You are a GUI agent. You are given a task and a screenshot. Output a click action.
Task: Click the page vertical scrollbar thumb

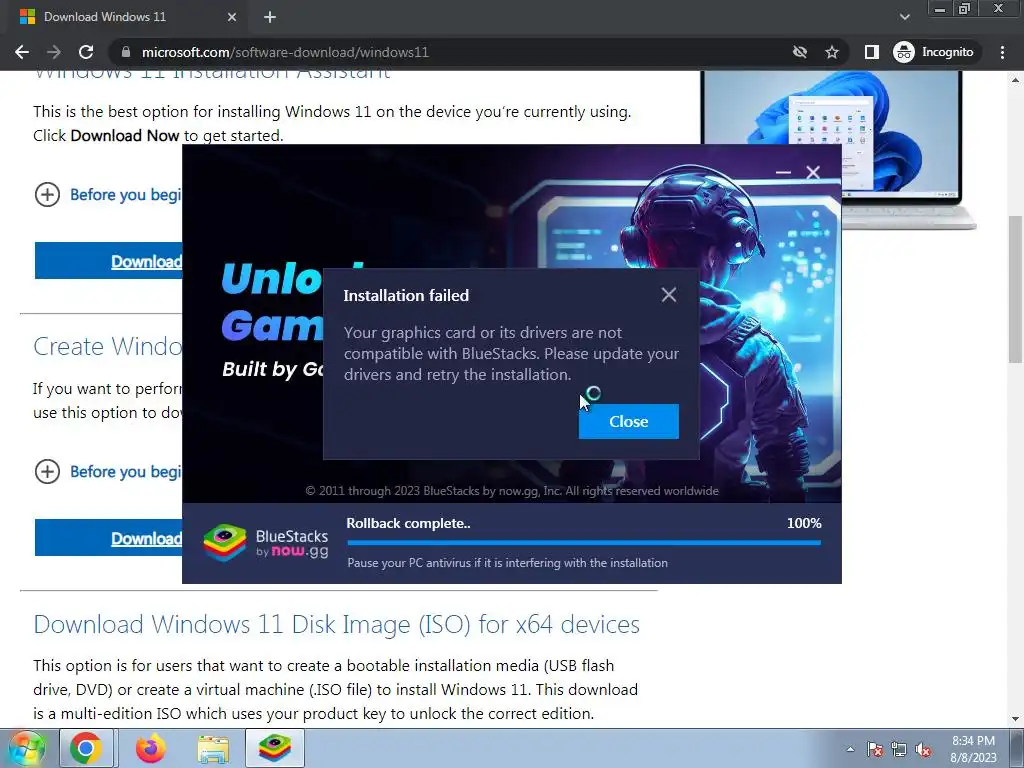tap(1015, 289)
